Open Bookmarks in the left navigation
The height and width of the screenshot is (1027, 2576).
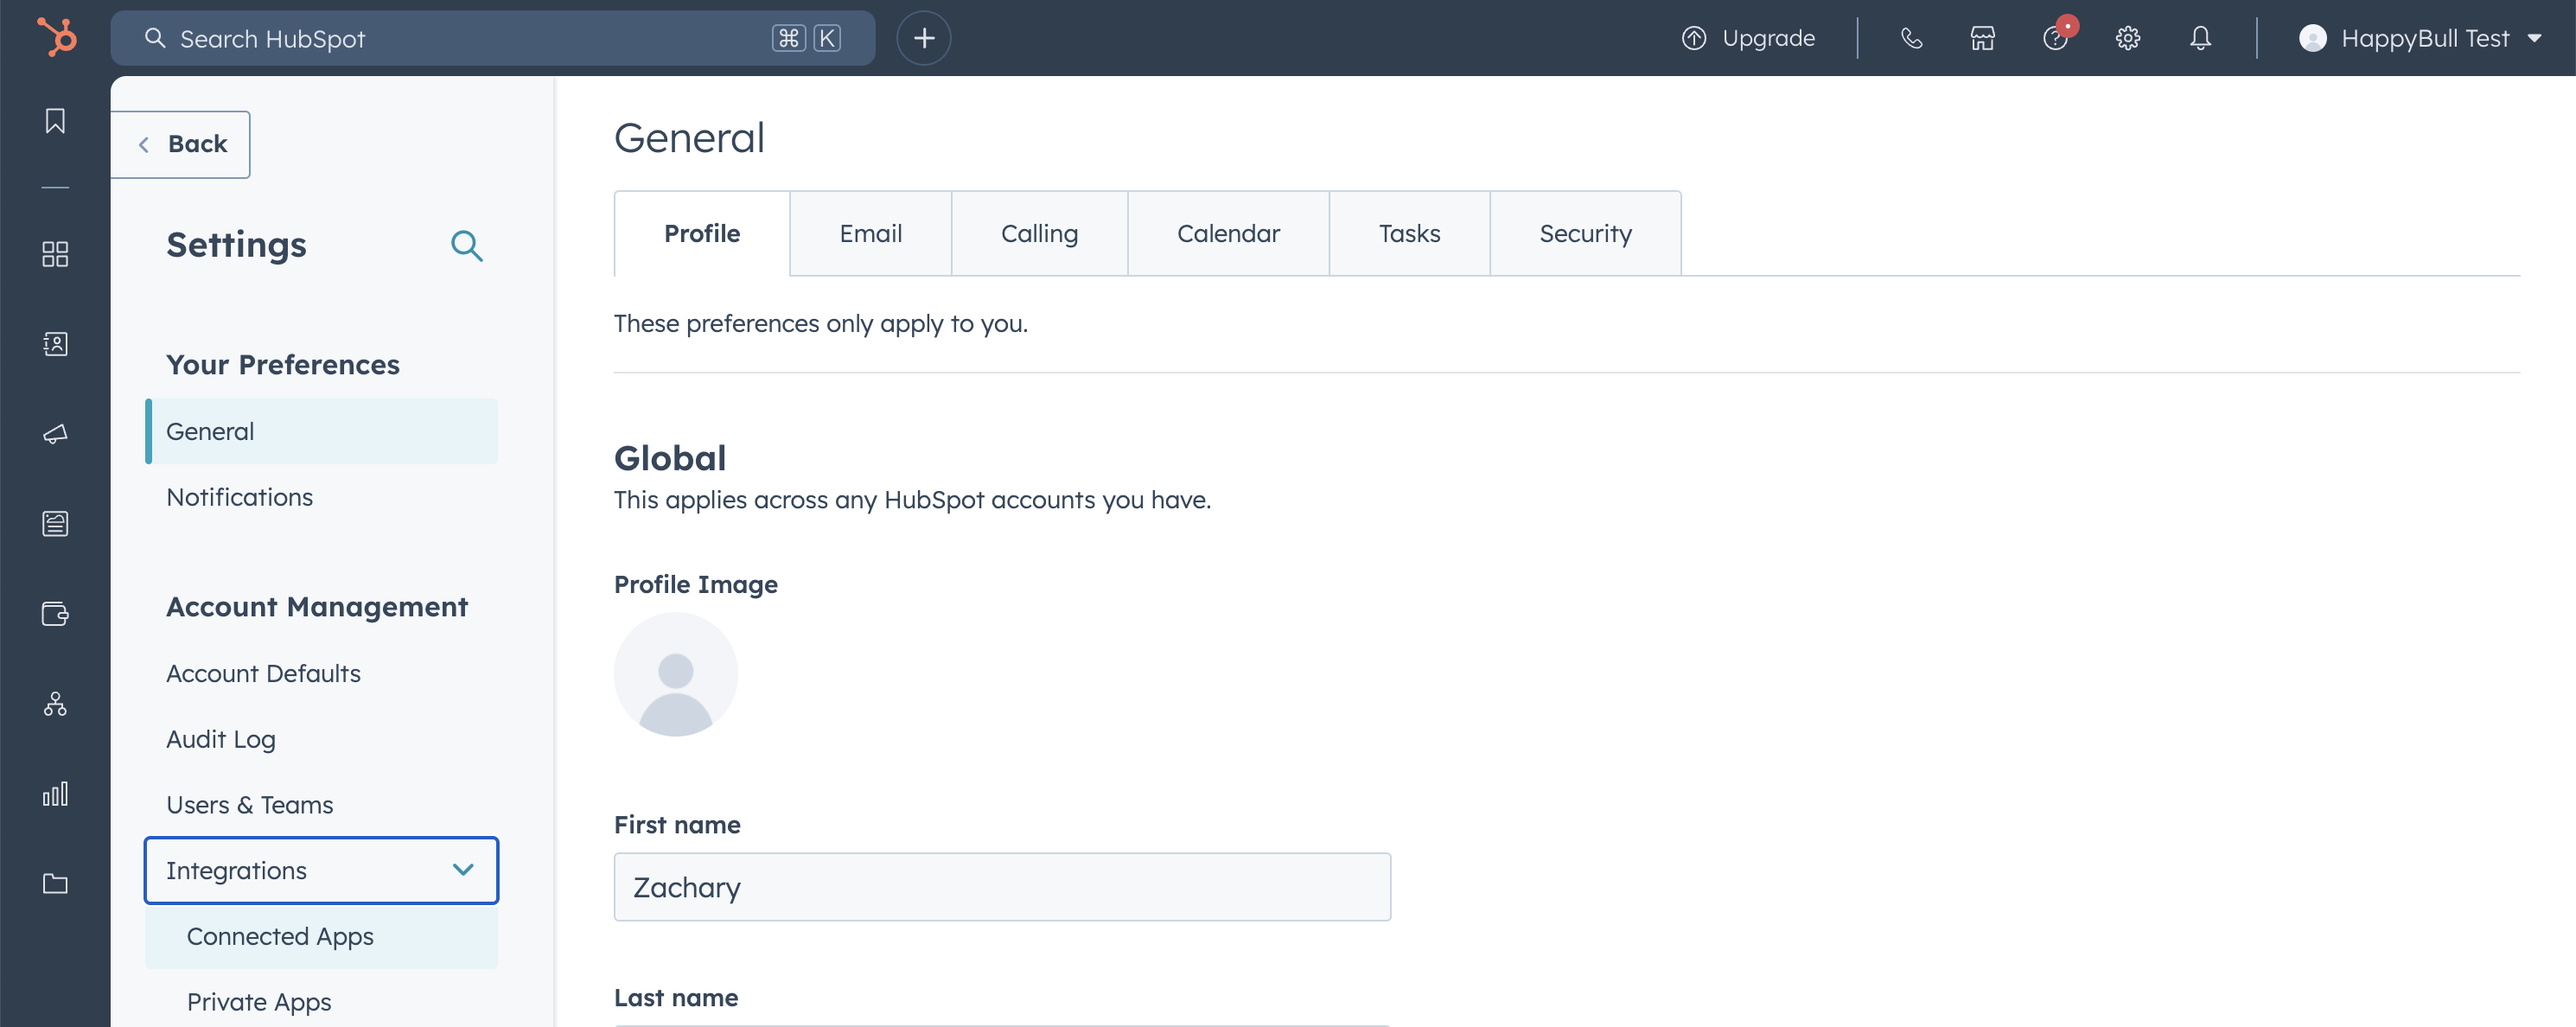pyautogui.click(x=55, y=121)
